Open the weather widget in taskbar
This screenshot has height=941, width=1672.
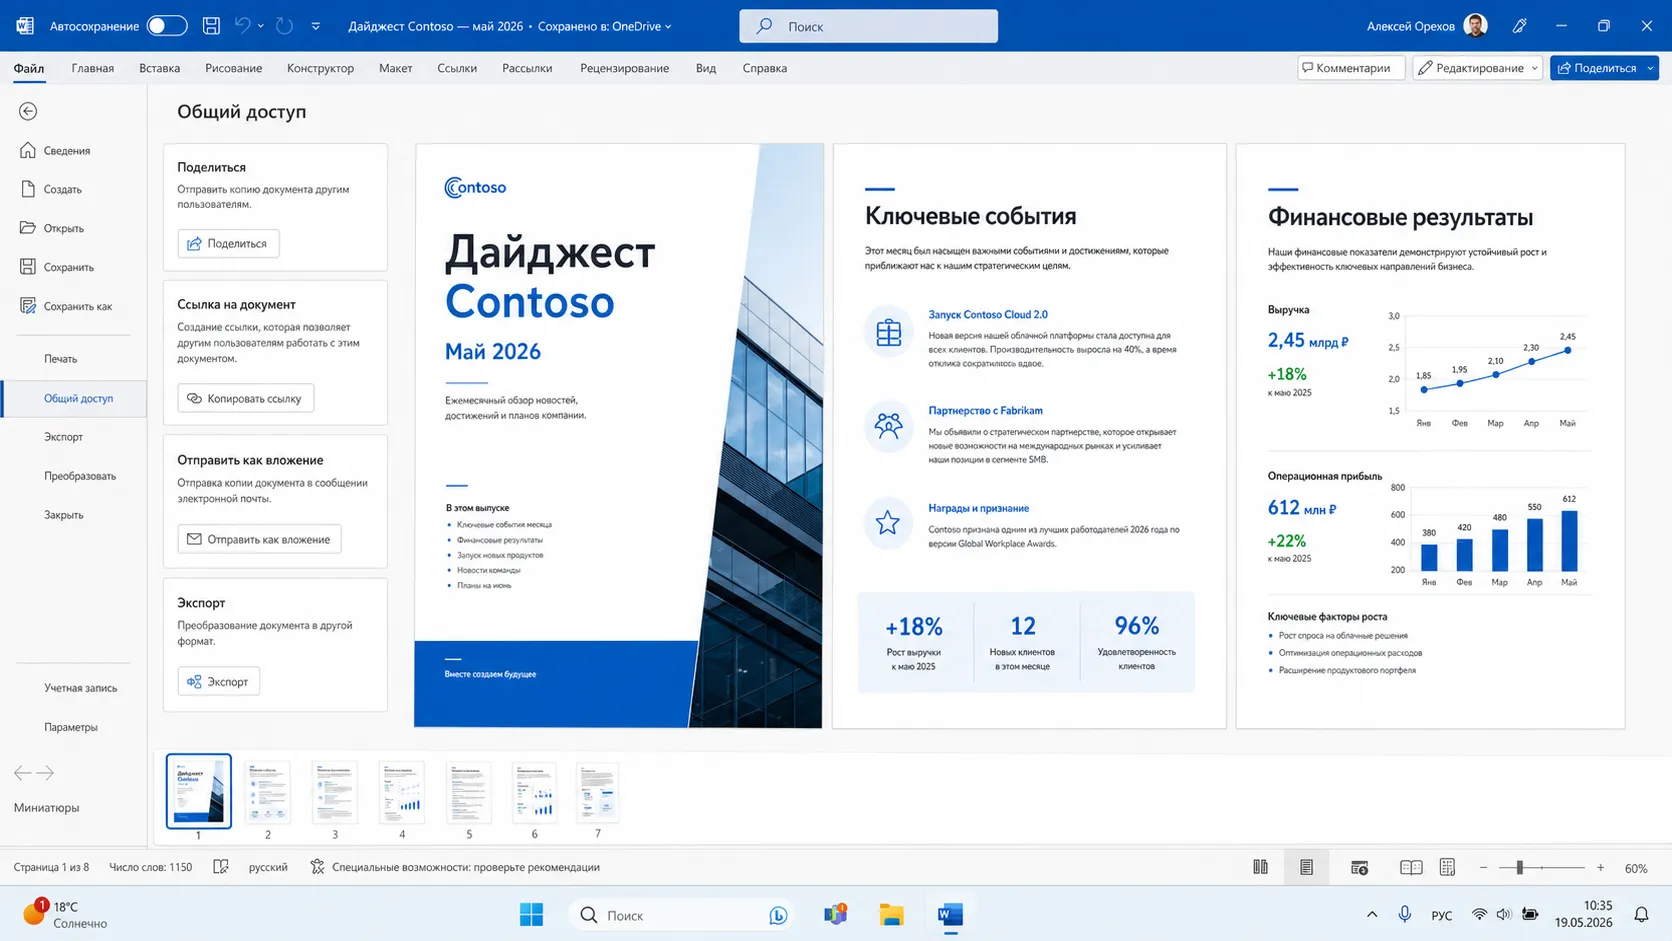point(65,915)
